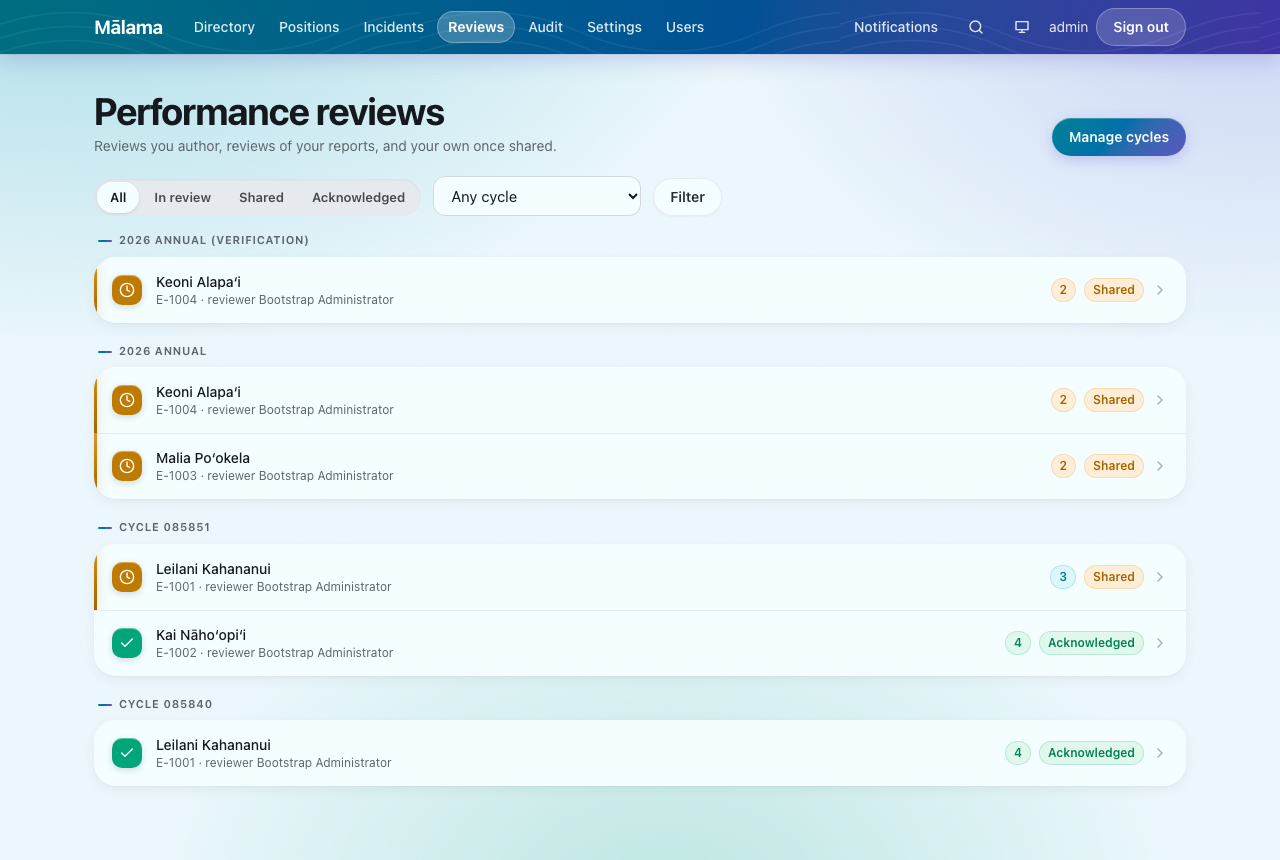Click clock icon for Keoni Alapaʻi verification review
1280x860 pixels.
127,290
